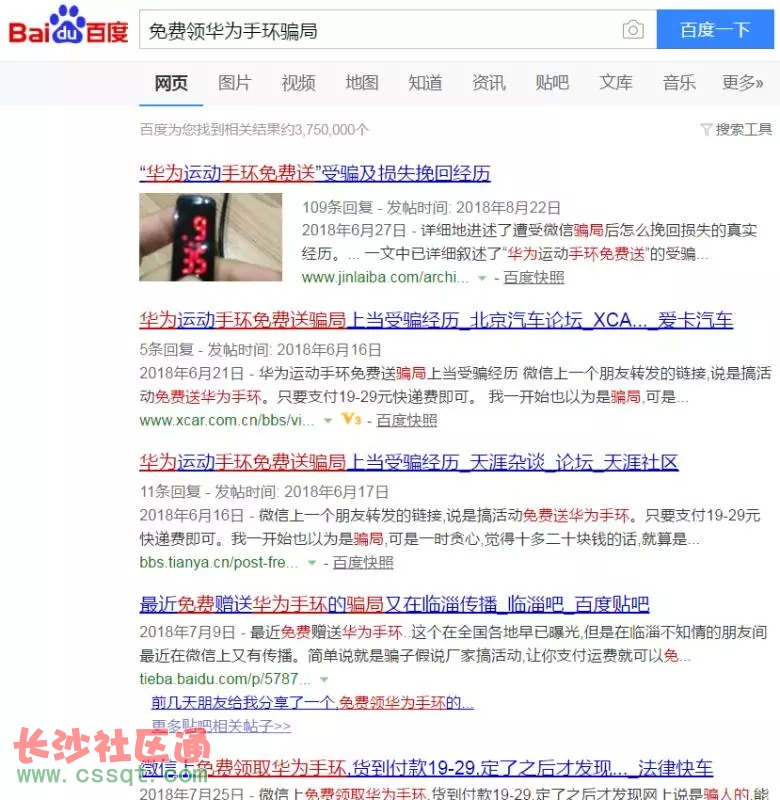Open the 贴吧 tab
The height and width of the screenshot is (800, 780).
point(551,83)
